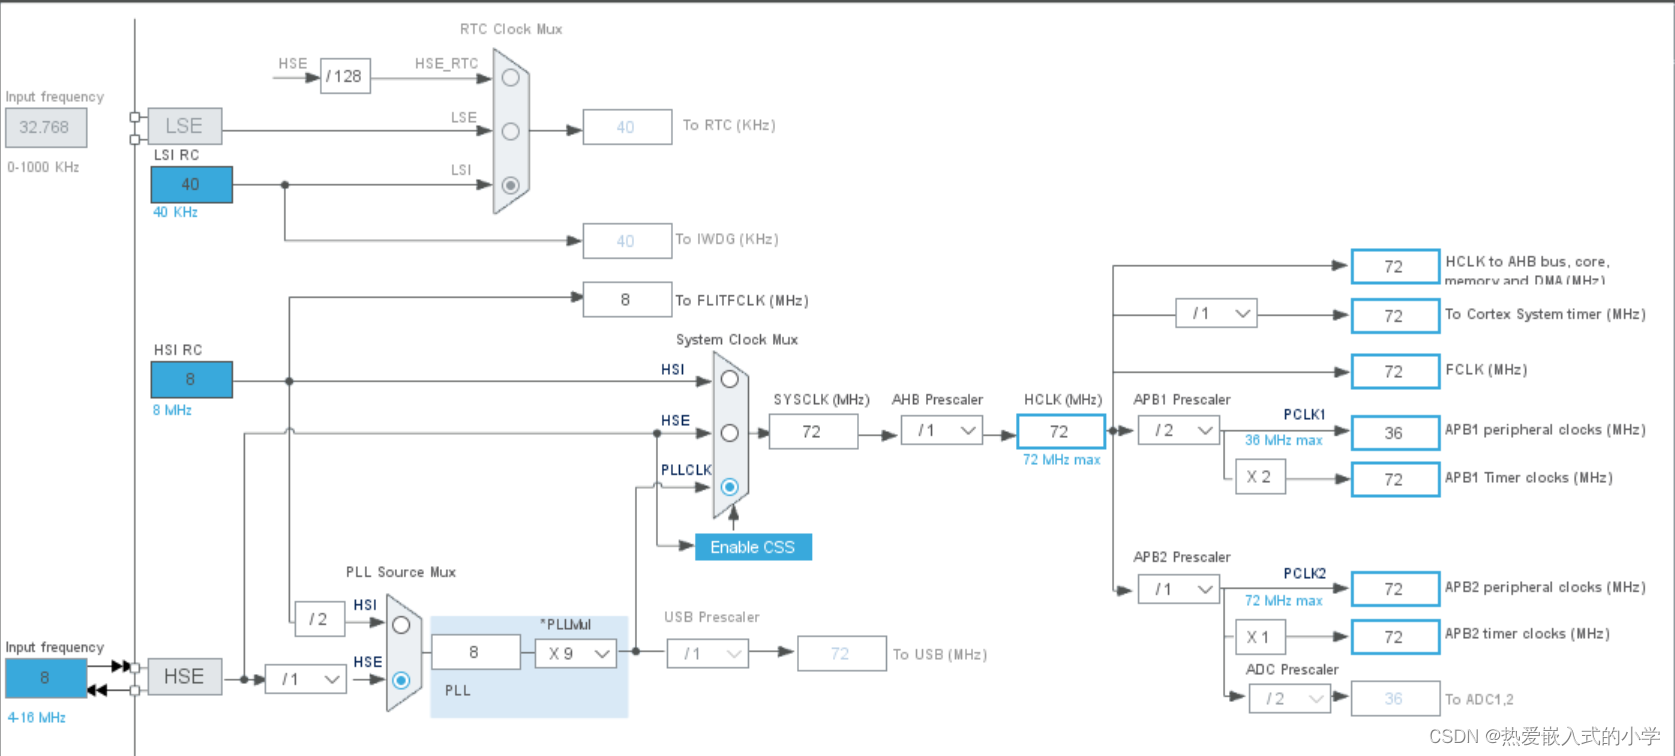Click the HSI /2 divider box

pyautogui.click(x=320, y=620)
